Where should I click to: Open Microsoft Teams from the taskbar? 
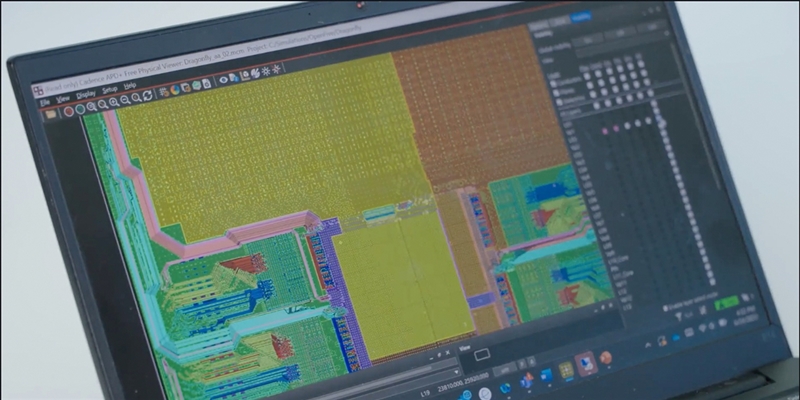click(x=527, y=380)
